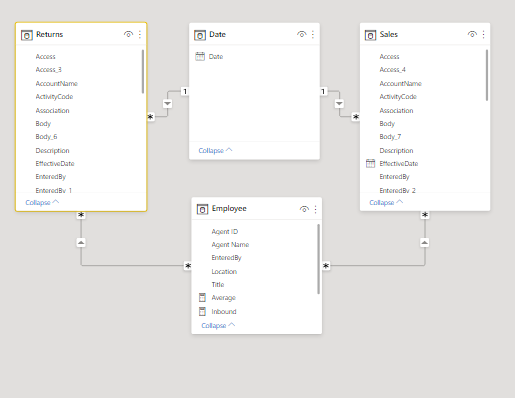Image resolution: width=515 pixels, height=398 pixels.
Task: Click the Returns table icon
Action: pyautogui.click(x=27, y=35)
